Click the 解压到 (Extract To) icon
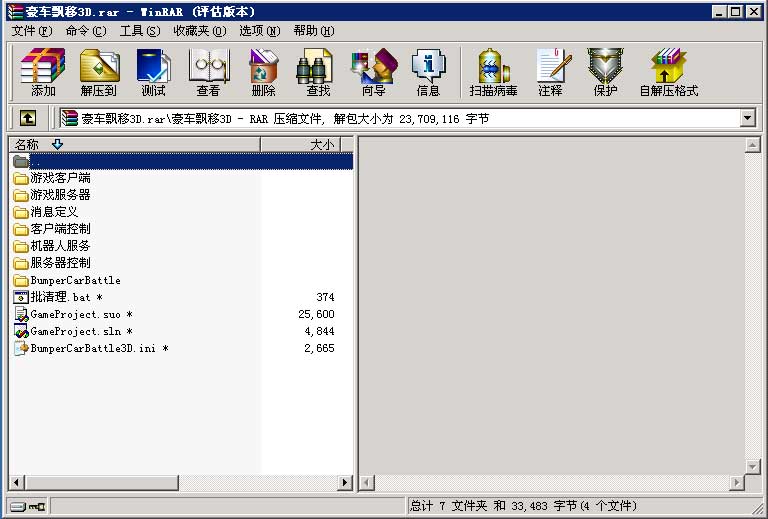 [98, 72]
